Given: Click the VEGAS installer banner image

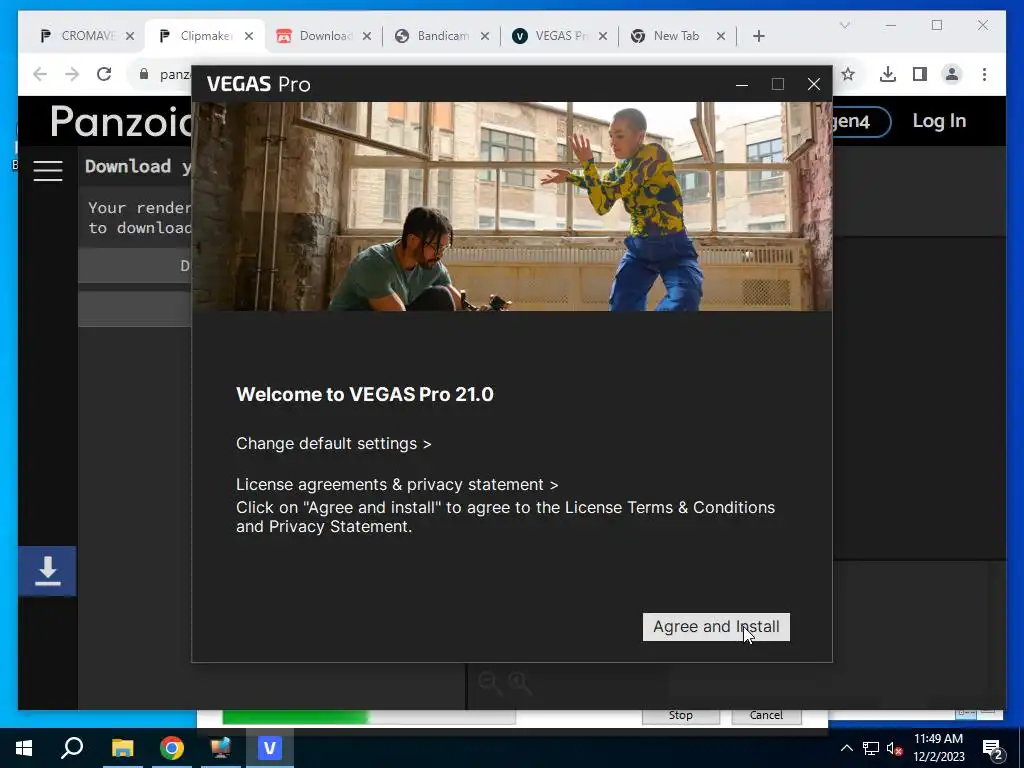Looking at the screenshot, I should click(x=512, y=206).
